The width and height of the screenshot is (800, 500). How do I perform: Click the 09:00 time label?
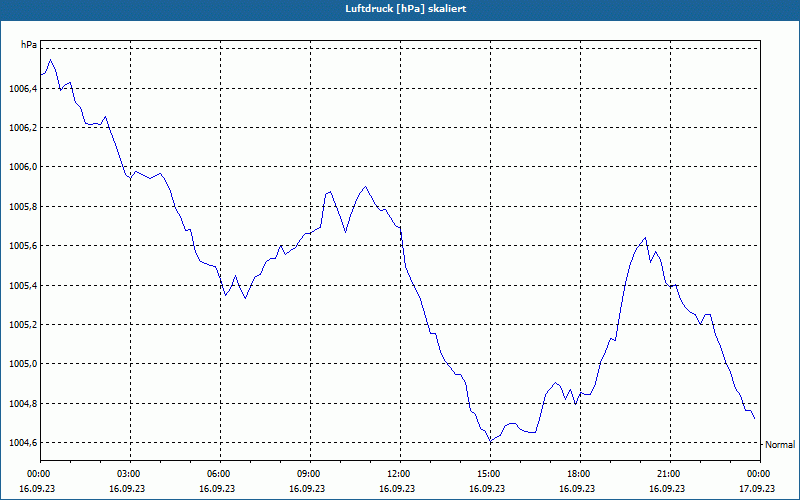point(310,474)
